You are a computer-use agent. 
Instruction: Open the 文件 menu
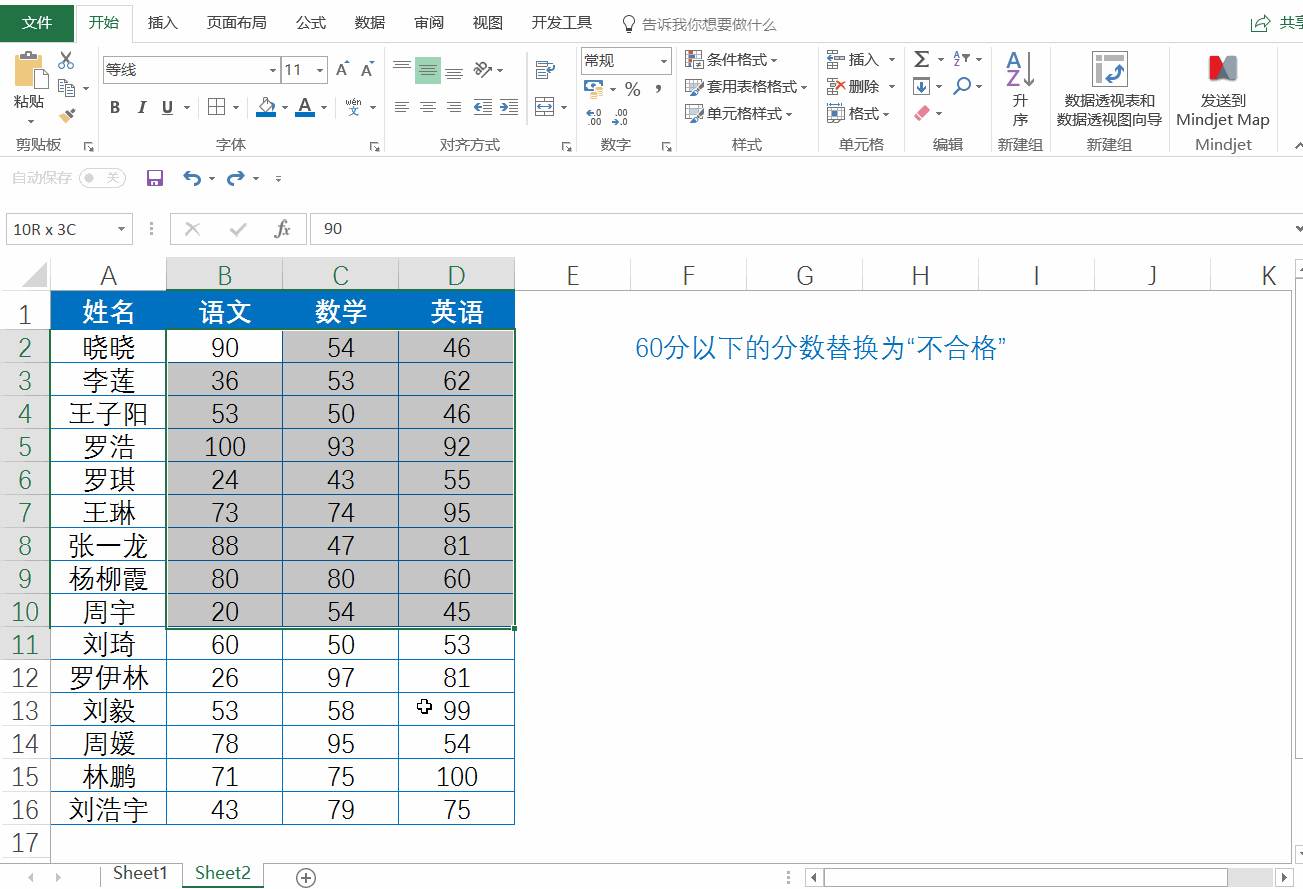[x=37, y=22]
